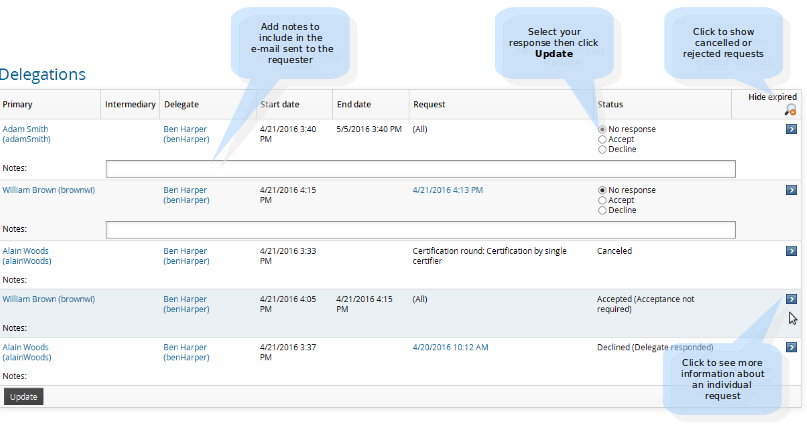Open request link dated 4/21/2016 4:13 PM

447,189
